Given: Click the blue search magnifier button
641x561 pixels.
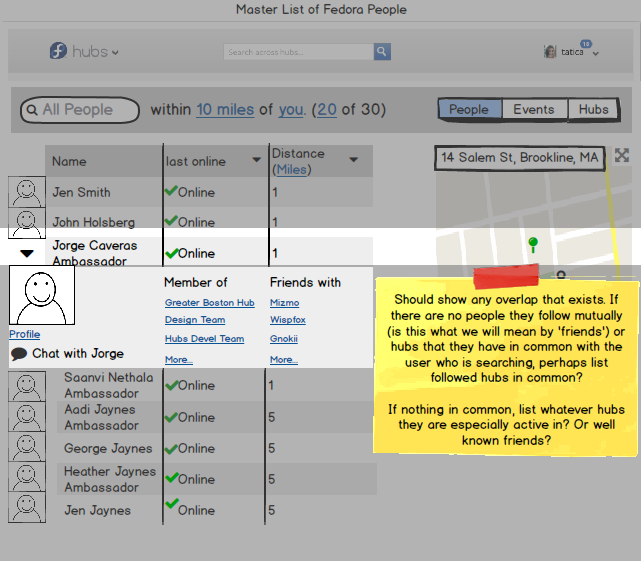Looking at the screenshot, I should point(382,52).
